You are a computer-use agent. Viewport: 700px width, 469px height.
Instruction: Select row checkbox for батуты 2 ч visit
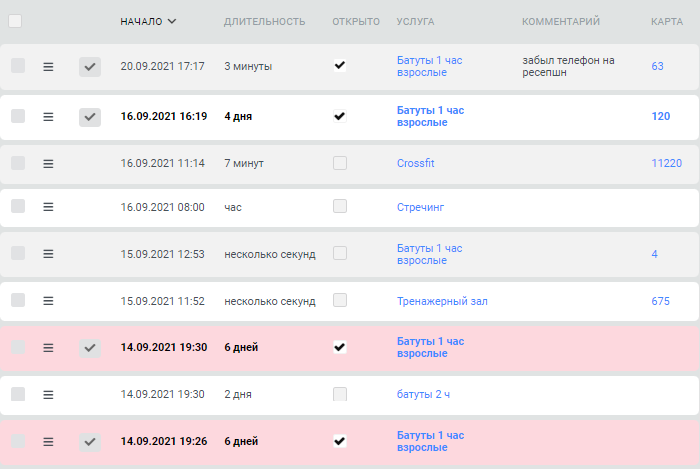point(18,394)
